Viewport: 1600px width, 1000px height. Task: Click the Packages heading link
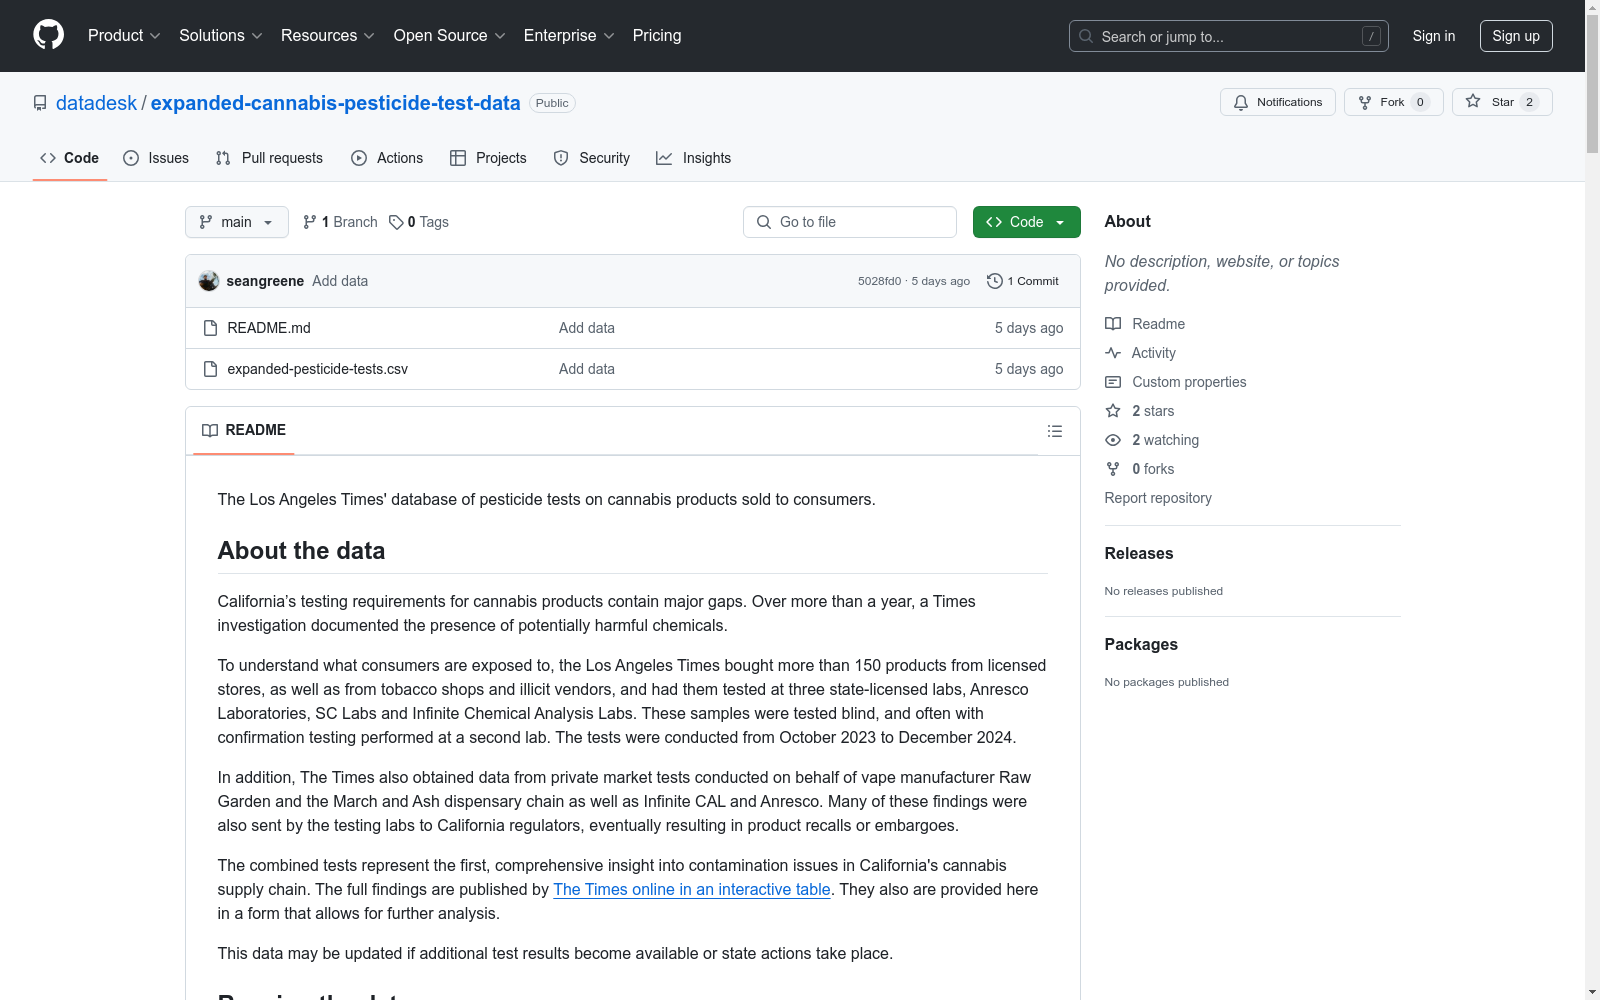pos(1141,644)
